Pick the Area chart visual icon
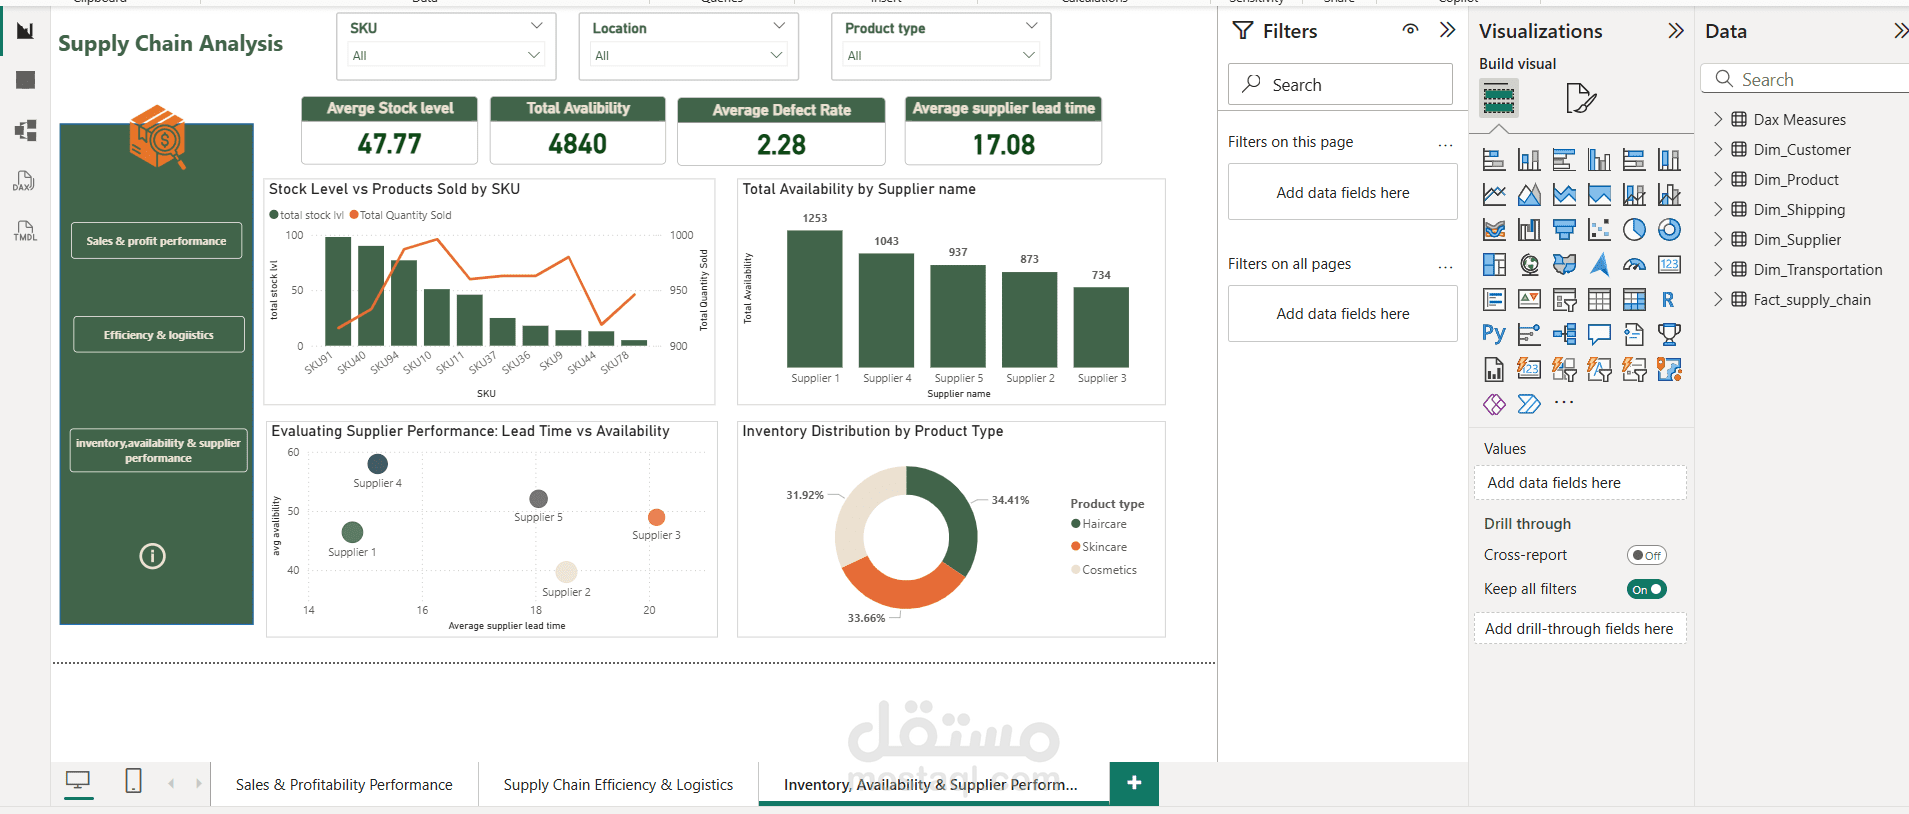The width and height of the screenshot is (1909, 814). tap(1529, 195)
